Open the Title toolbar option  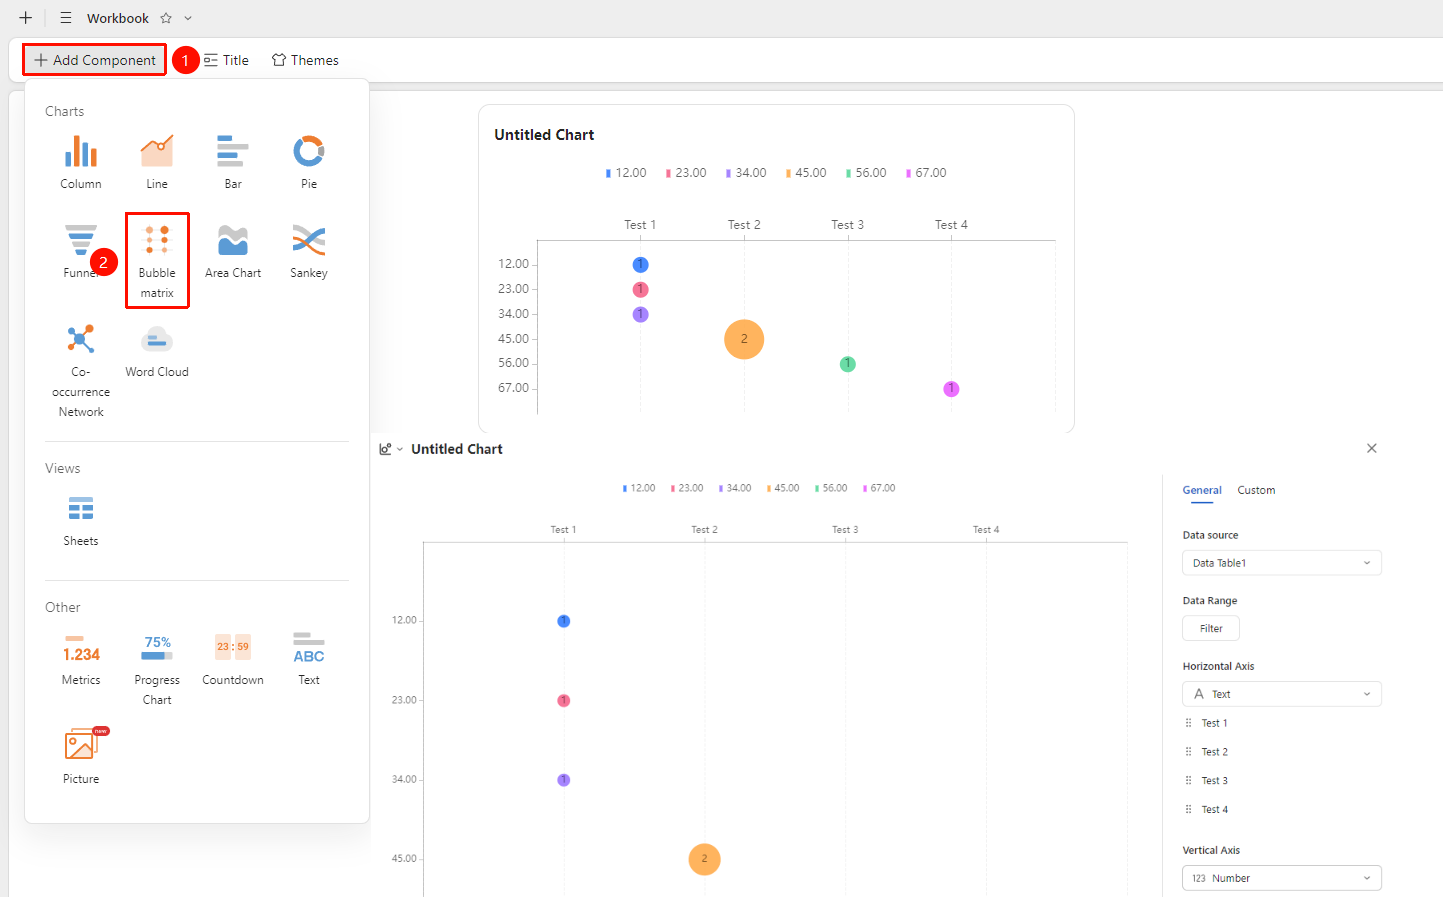pos(226,60)
